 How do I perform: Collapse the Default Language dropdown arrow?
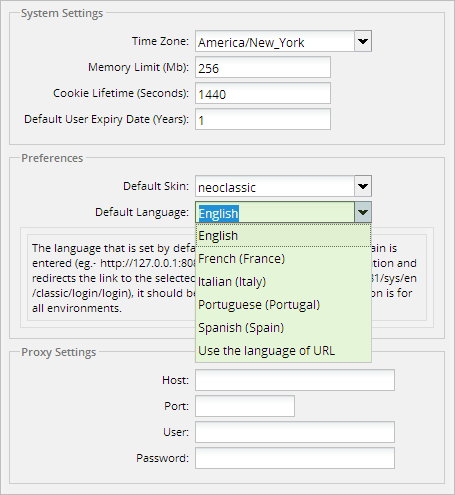coord(363,212)
